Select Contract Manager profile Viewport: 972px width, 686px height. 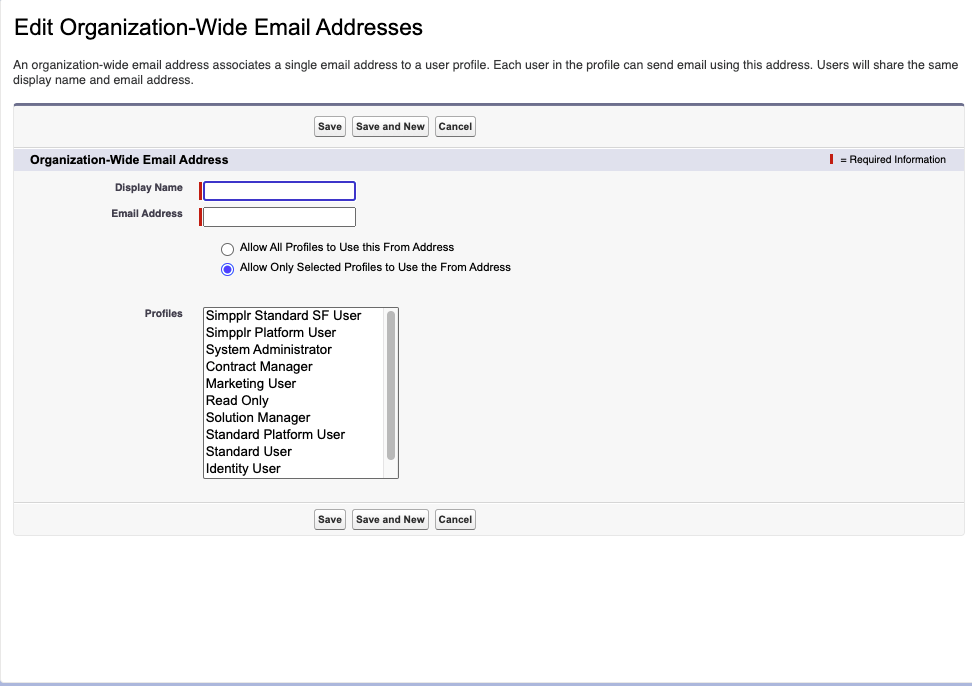294,367
